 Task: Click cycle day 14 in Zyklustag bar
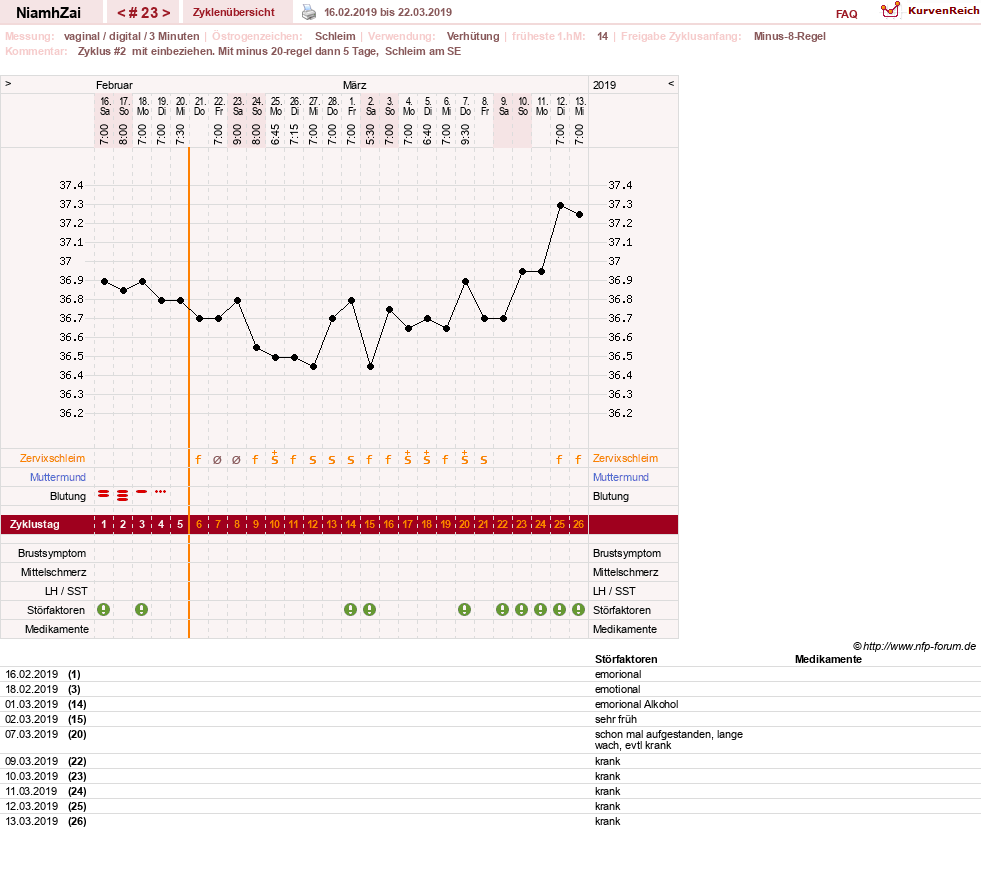(351, 524)
